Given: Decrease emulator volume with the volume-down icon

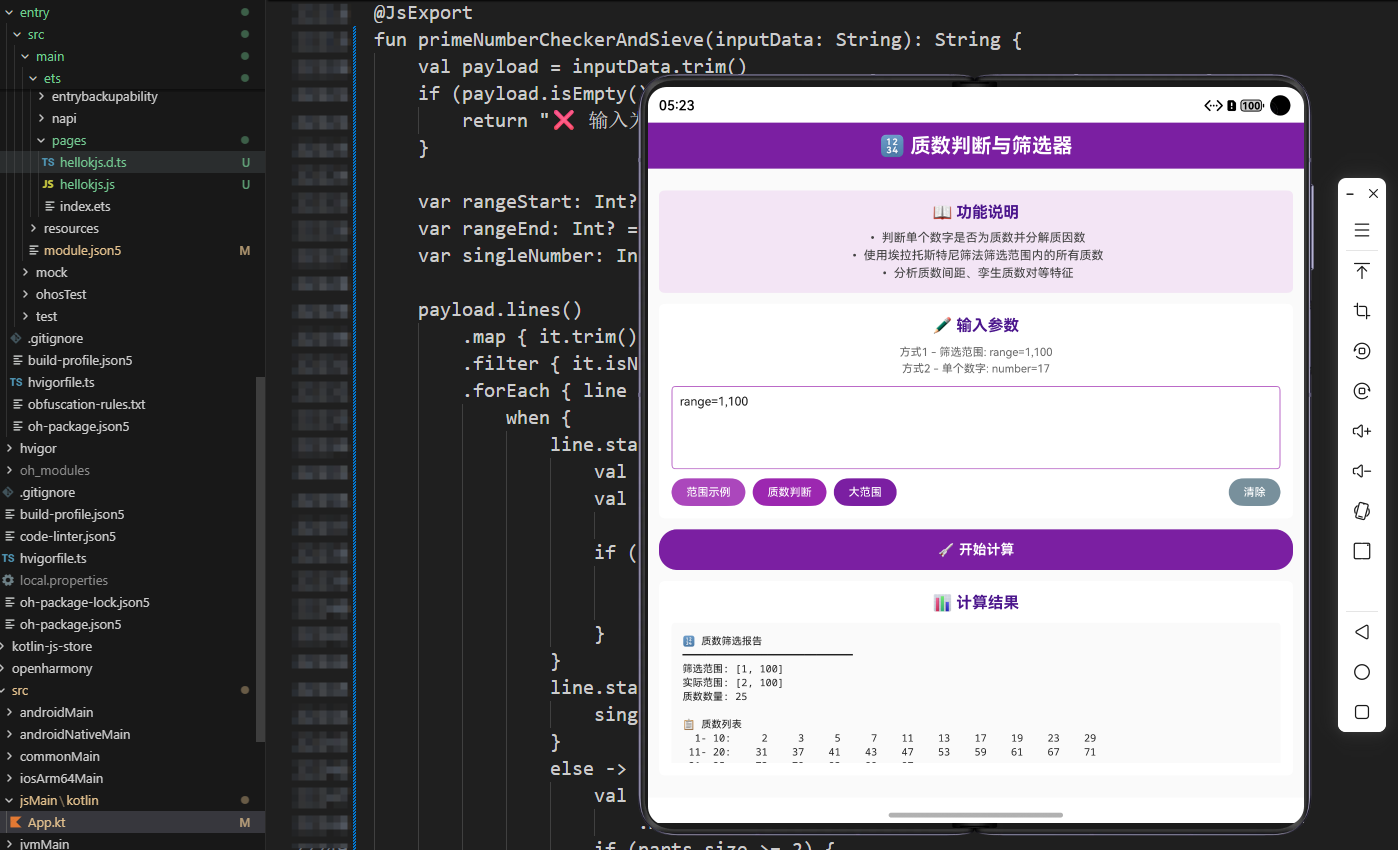Looking at the screenshot, I should (1361, 470).
